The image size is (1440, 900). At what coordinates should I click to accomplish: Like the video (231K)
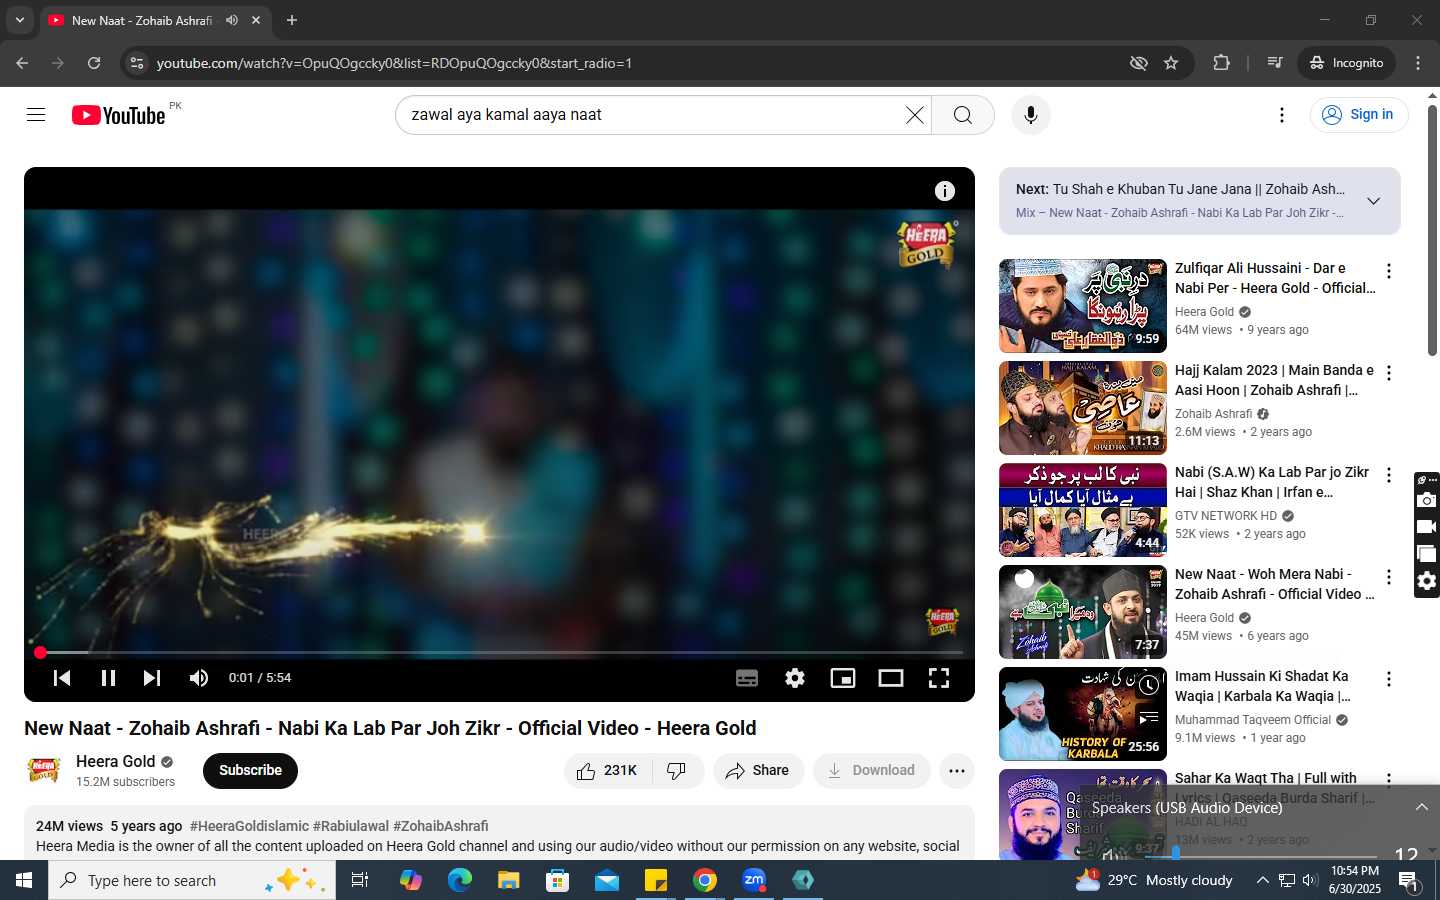click(608, 771)
